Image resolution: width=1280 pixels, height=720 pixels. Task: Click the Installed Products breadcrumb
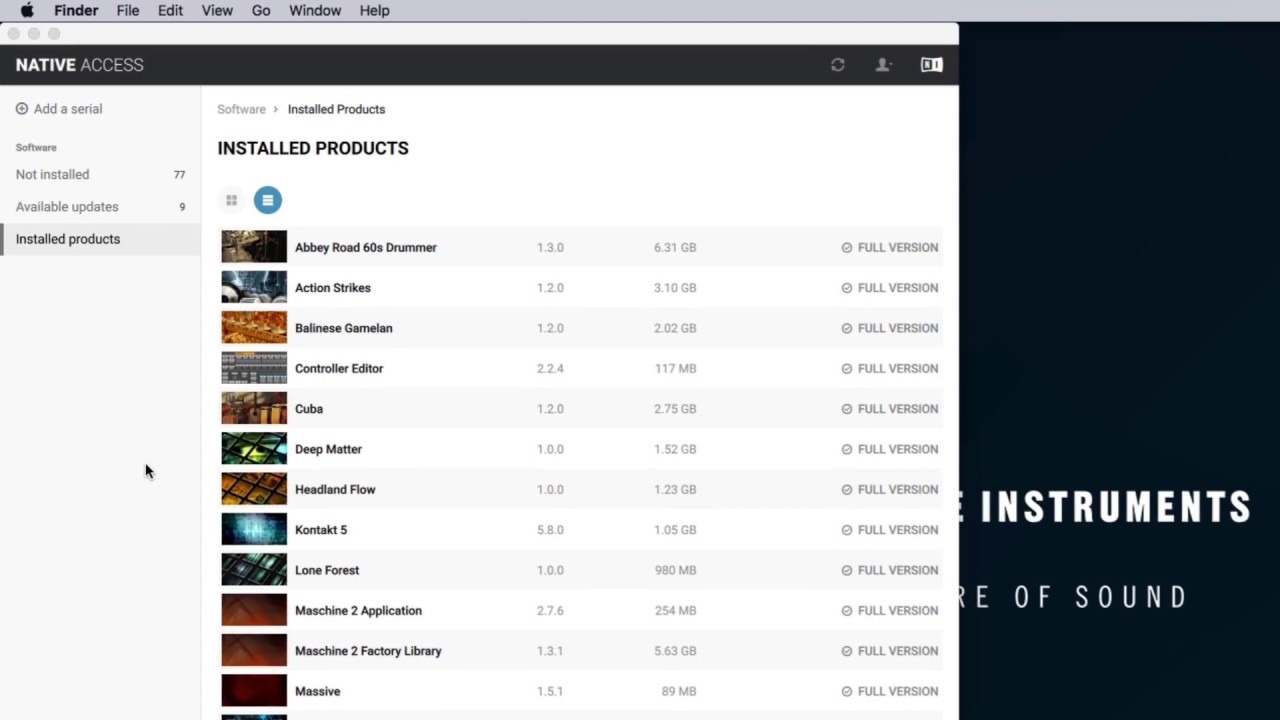pos(336,109)
